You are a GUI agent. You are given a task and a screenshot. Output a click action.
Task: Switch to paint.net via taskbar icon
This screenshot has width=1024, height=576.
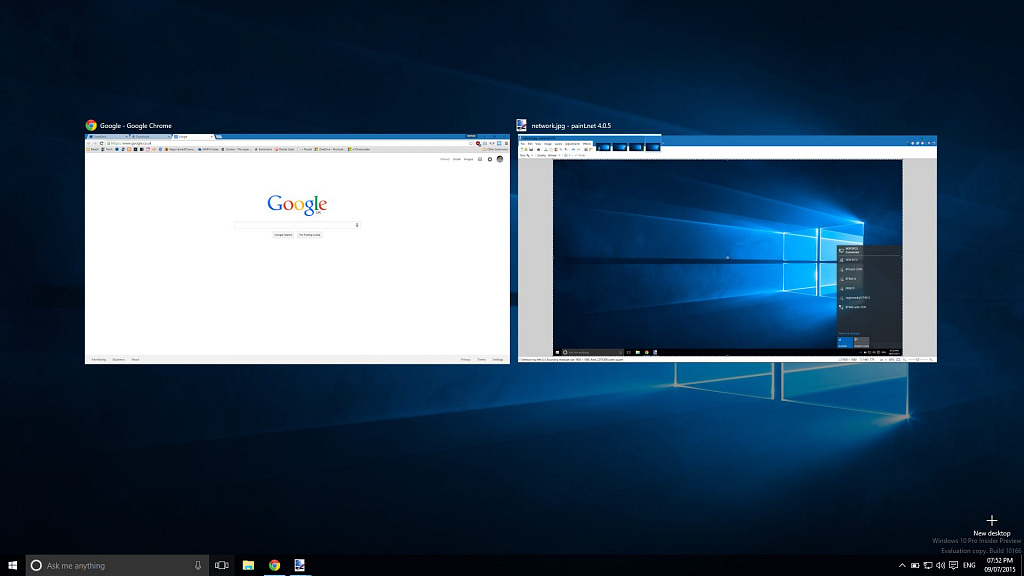pos(300,566)
